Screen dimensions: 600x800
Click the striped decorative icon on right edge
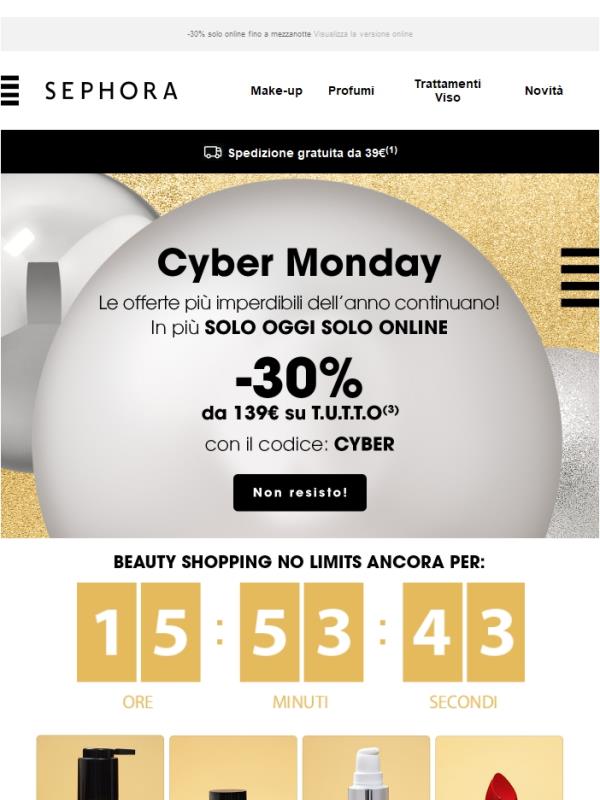578,278
